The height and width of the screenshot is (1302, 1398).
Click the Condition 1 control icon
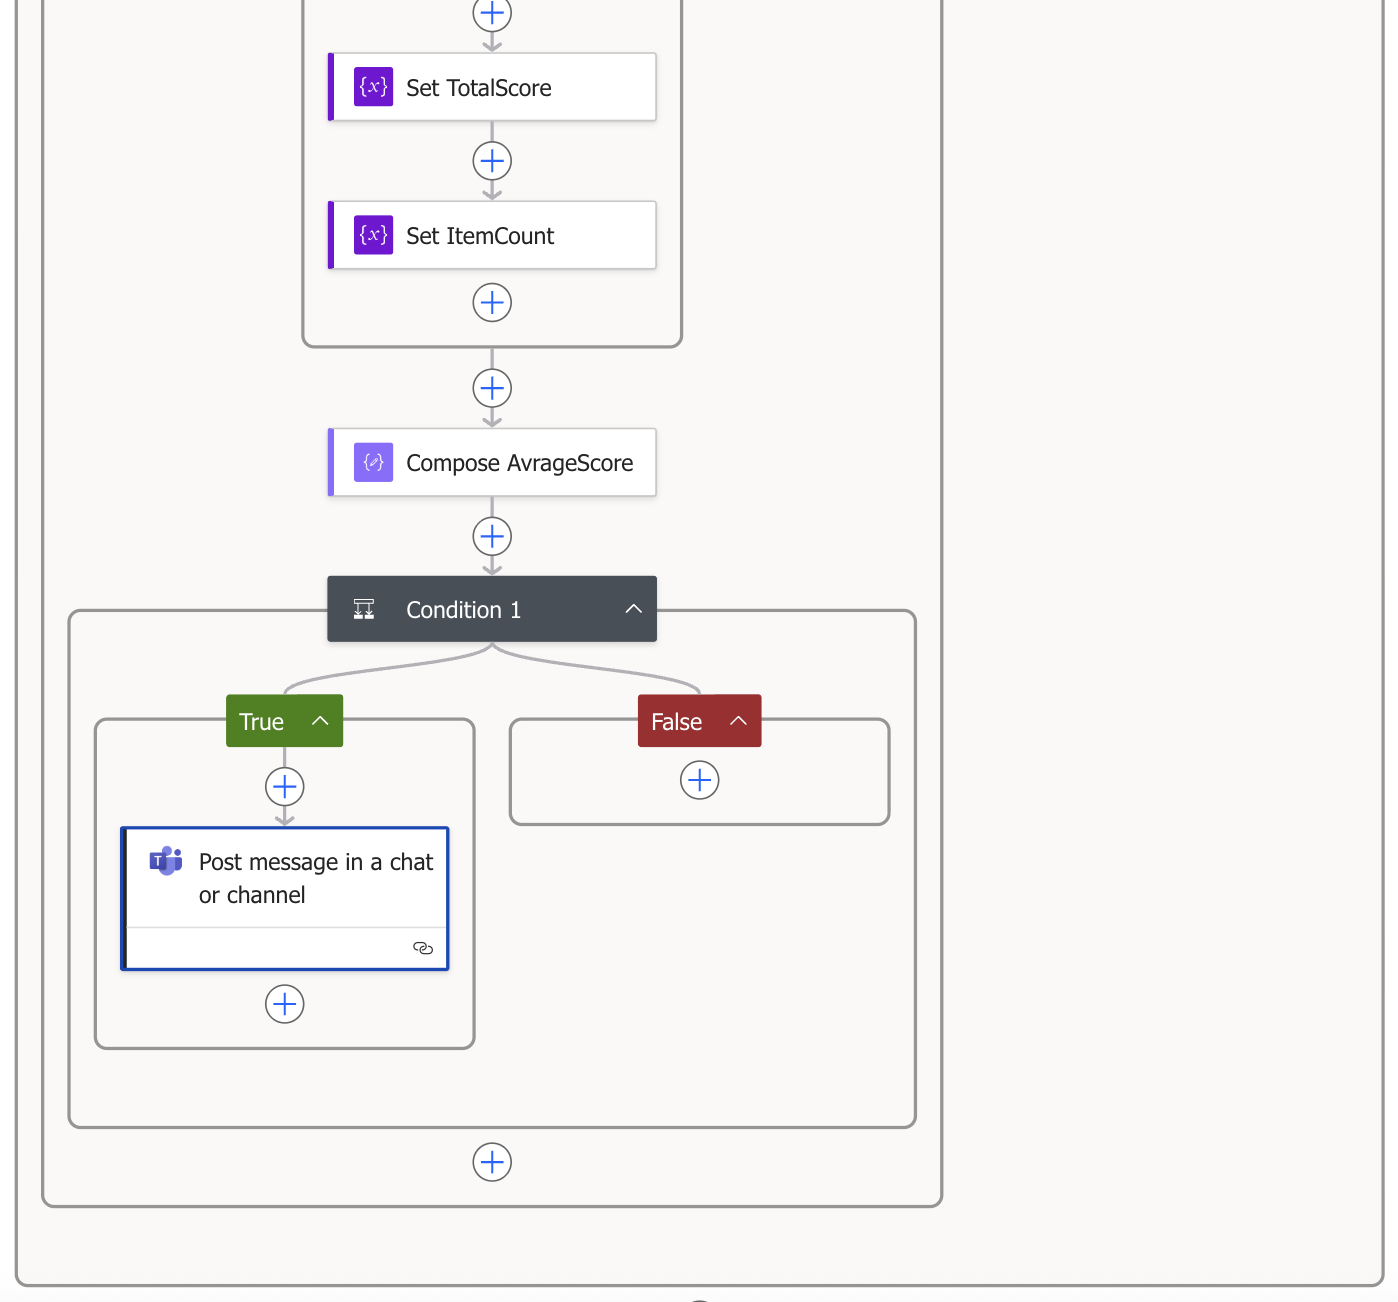tap(364, 609)
